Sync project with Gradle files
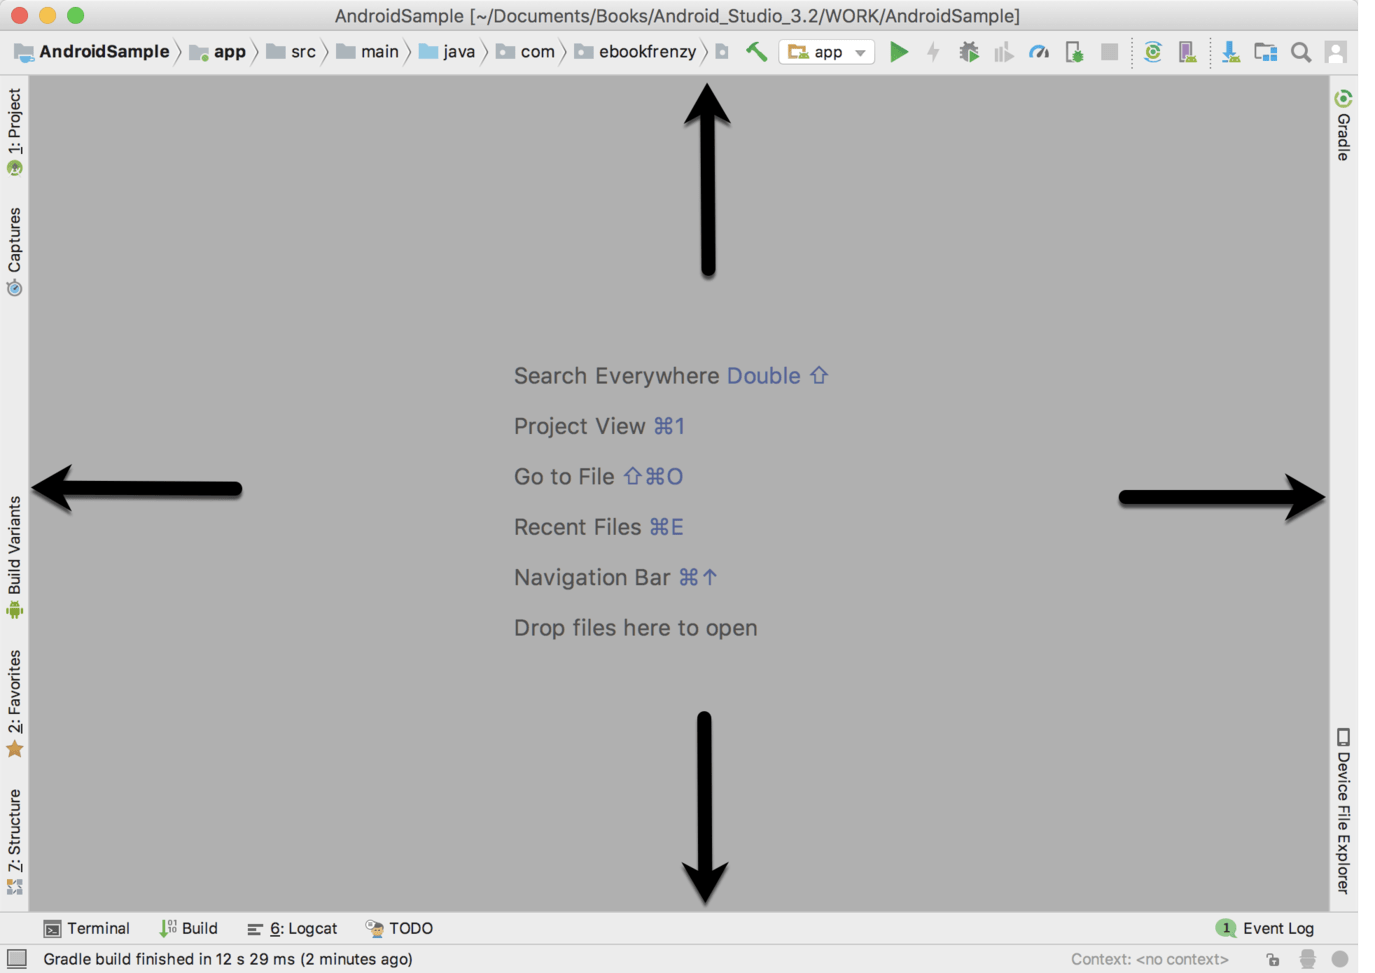Screen dimensions: 1375x973 tap(1153, 52)
